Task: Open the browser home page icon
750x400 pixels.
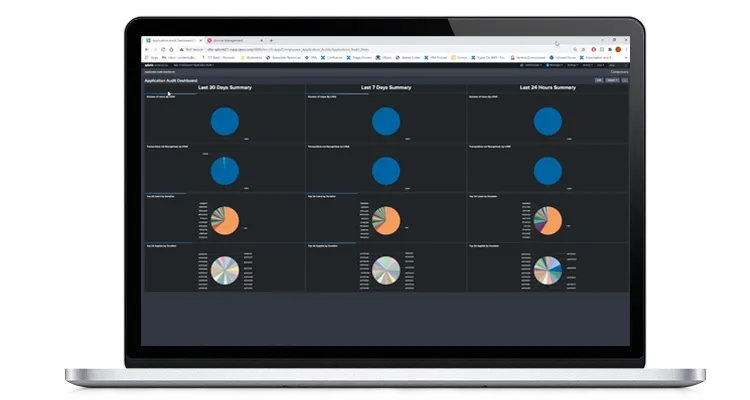Action: (x=171, y=49)
